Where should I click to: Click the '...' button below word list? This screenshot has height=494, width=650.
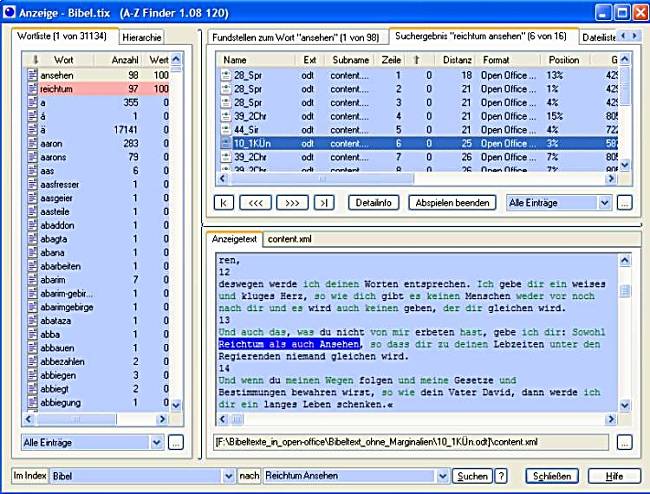[176, 443]
